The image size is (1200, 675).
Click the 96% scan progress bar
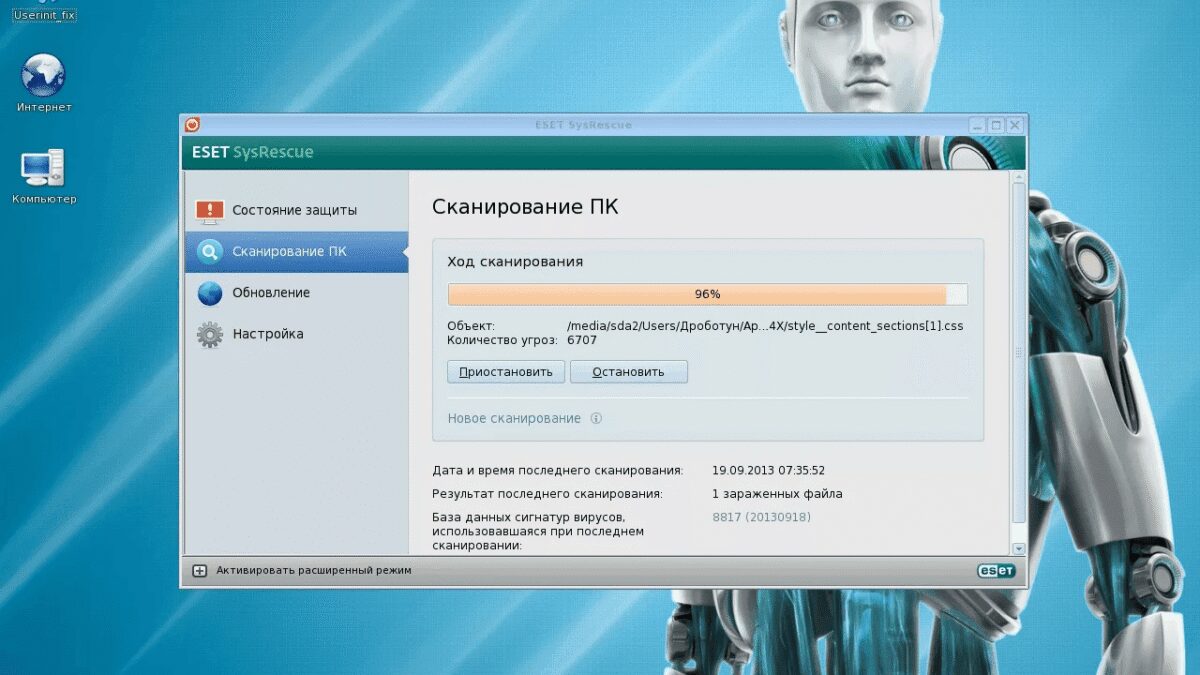click(707, 294)
